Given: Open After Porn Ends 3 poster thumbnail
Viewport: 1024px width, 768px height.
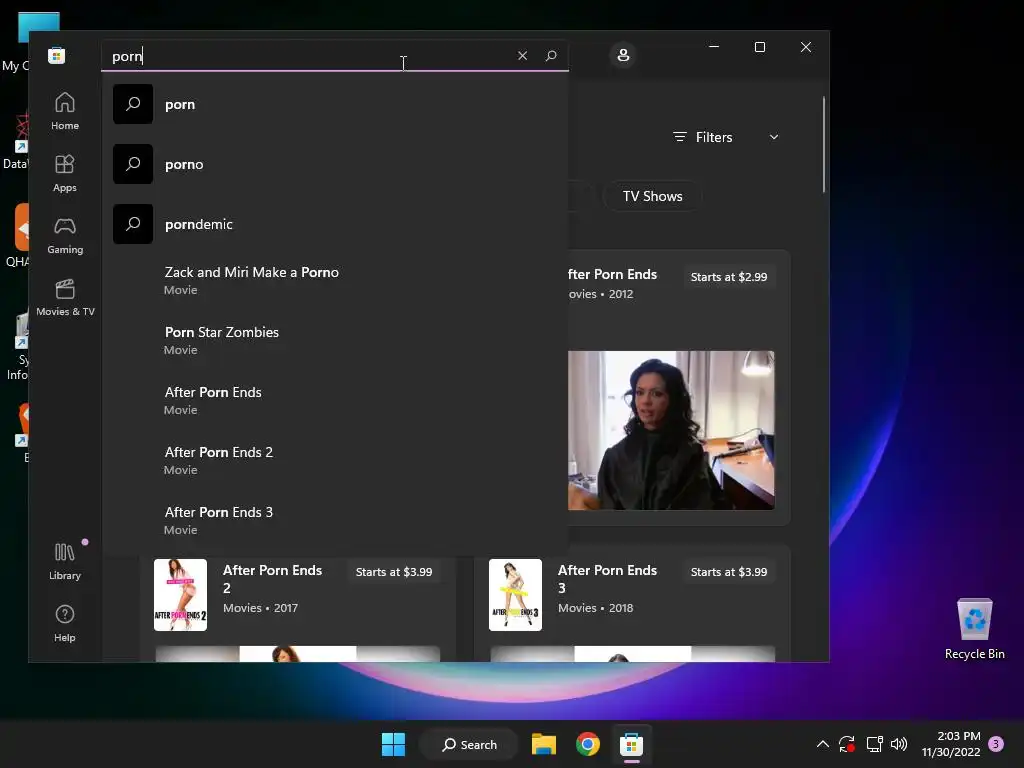Looking at the screenshot, I should coord(515,595).
